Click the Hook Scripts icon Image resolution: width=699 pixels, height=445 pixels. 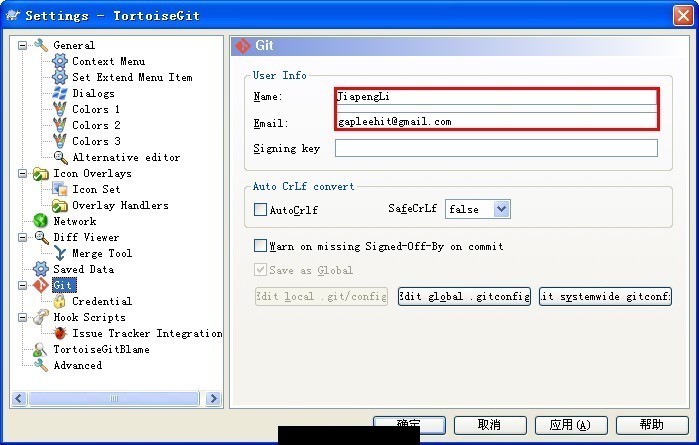point(41,317)
